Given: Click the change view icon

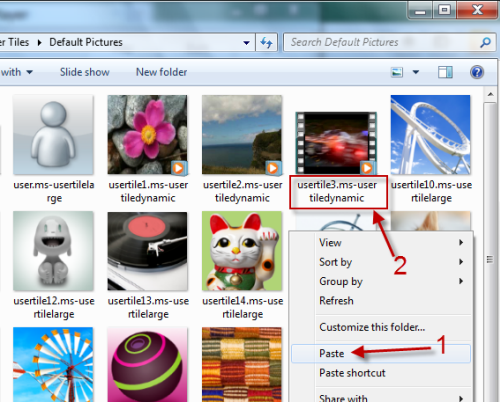Looking at the screenshot, I should click(x=397, y=72).
